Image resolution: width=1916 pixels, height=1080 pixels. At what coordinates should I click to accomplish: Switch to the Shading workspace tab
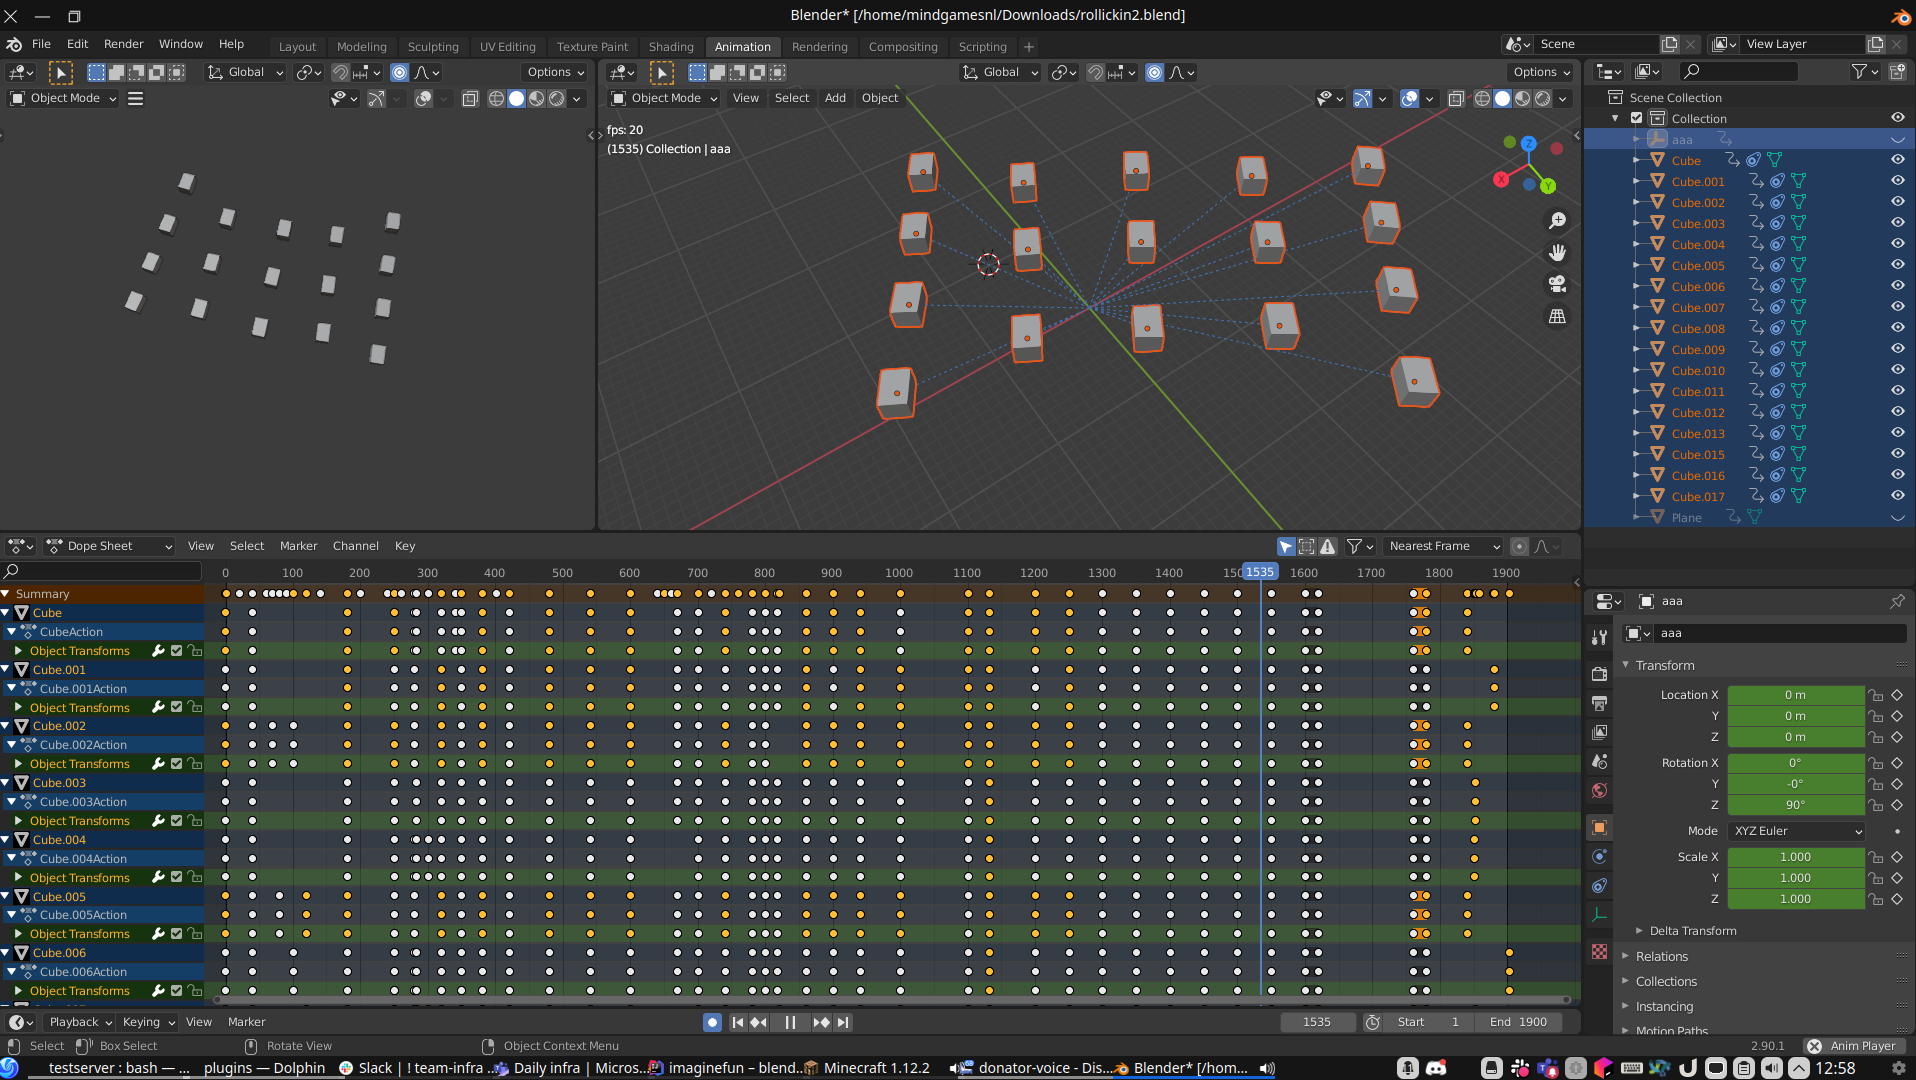[670, 47]
